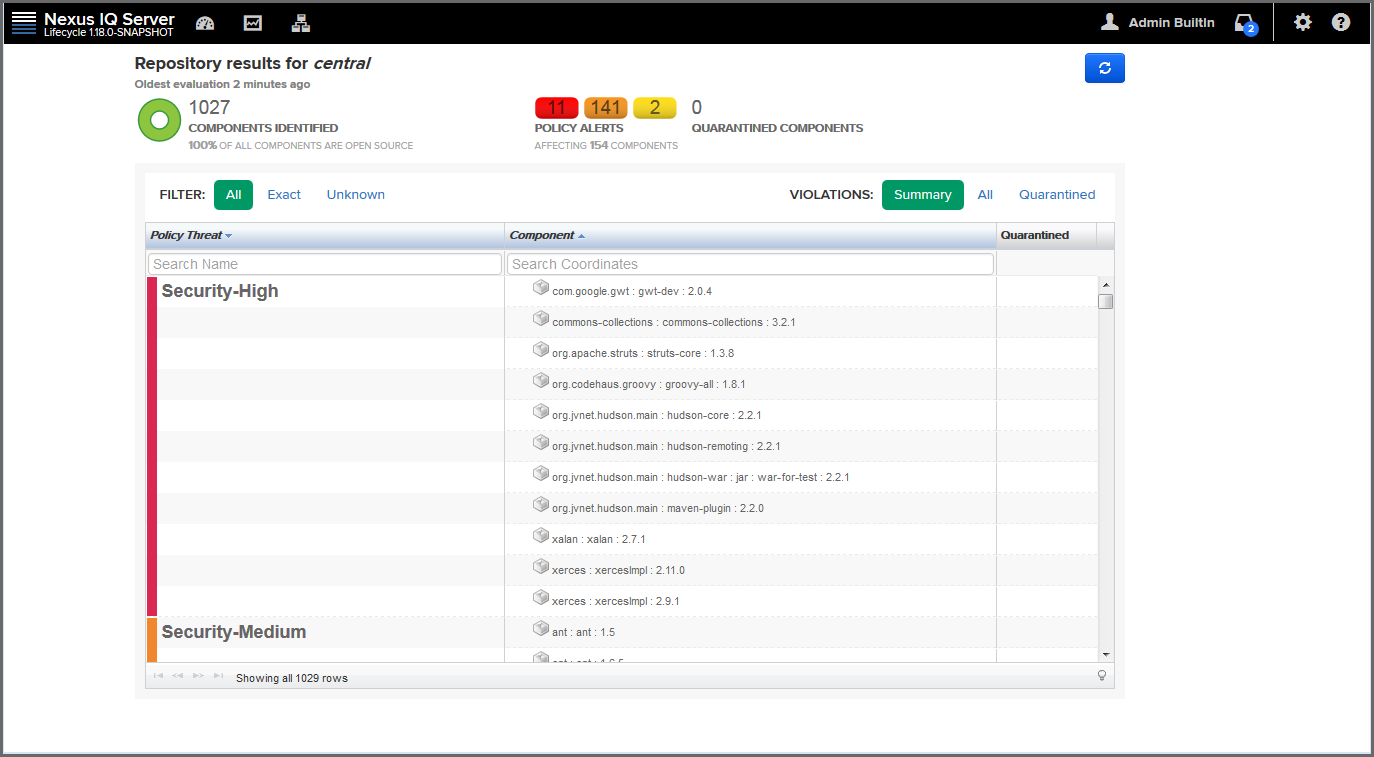
Task: Open hudson-remoting : 2.2.1 component
Action: coord(666,446)
